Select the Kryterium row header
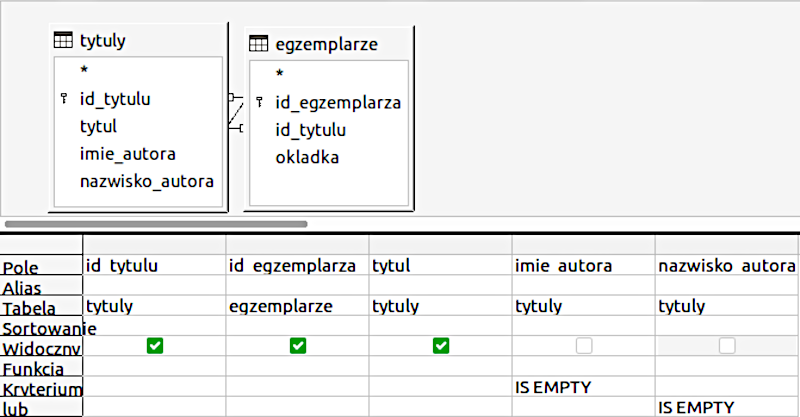800x417 pixels. click(x=41, y=388)
